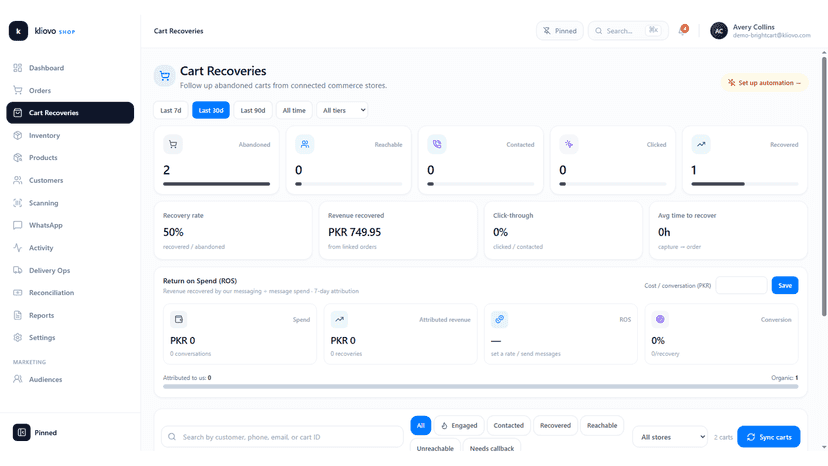Click the Pinned panel icon at sidebar bottom
Screen dimensions: 828x466
click(22, 432)
